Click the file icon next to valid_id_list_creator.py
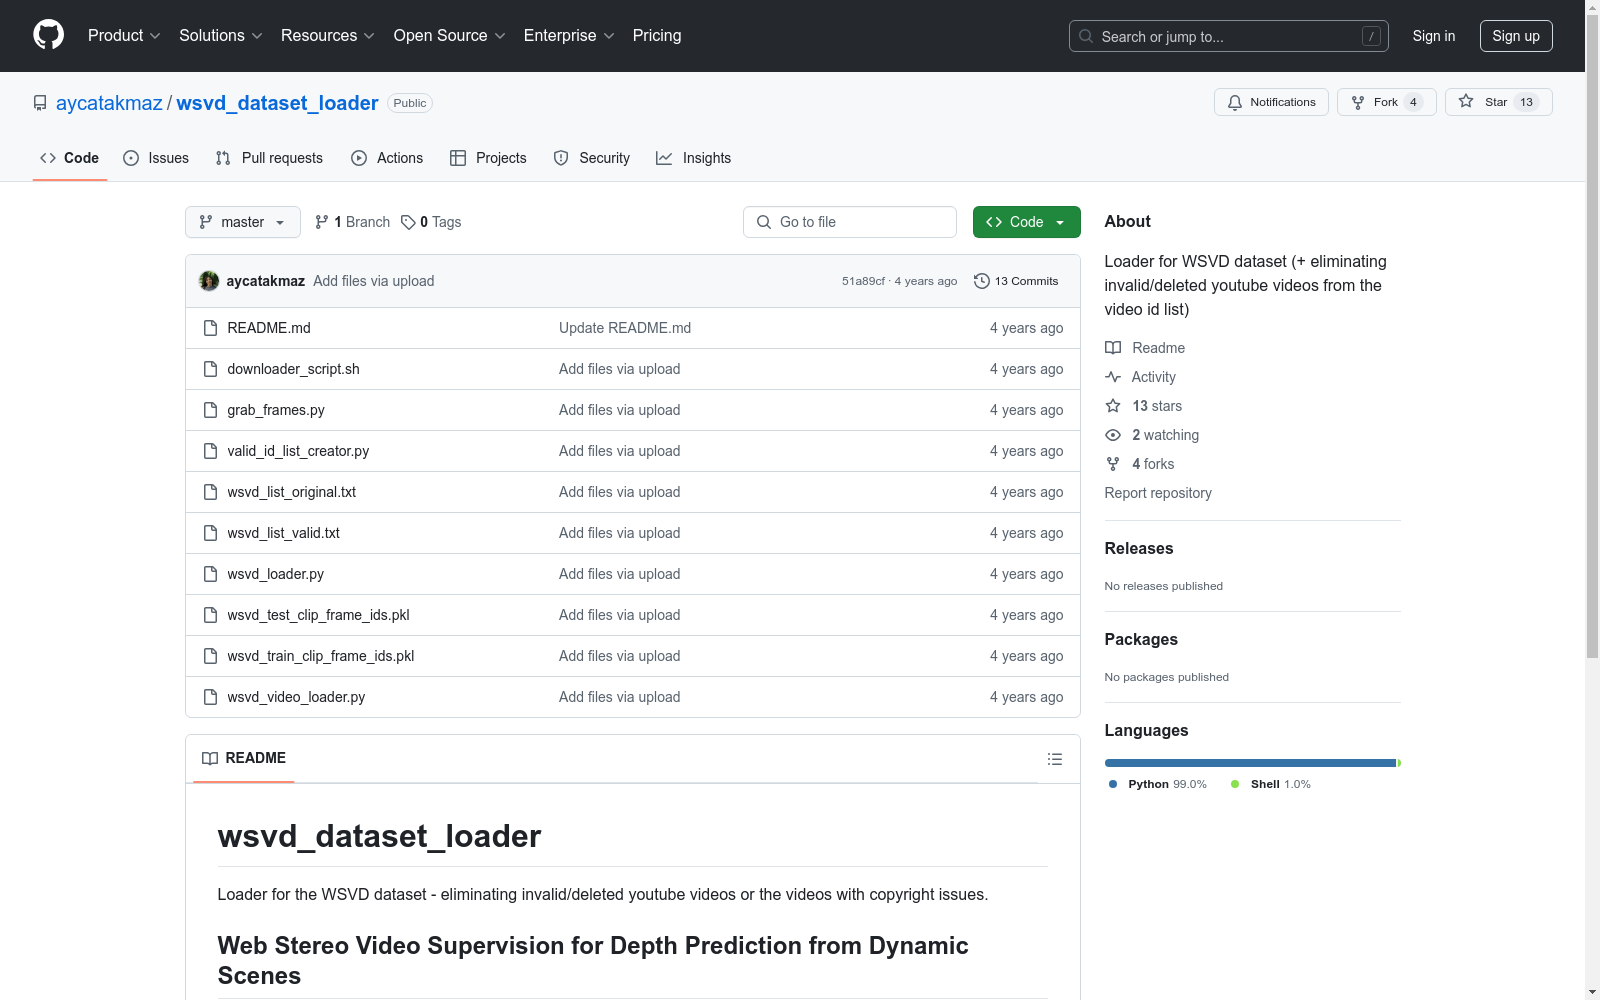 pyautogui.click(x=210, y=451)
